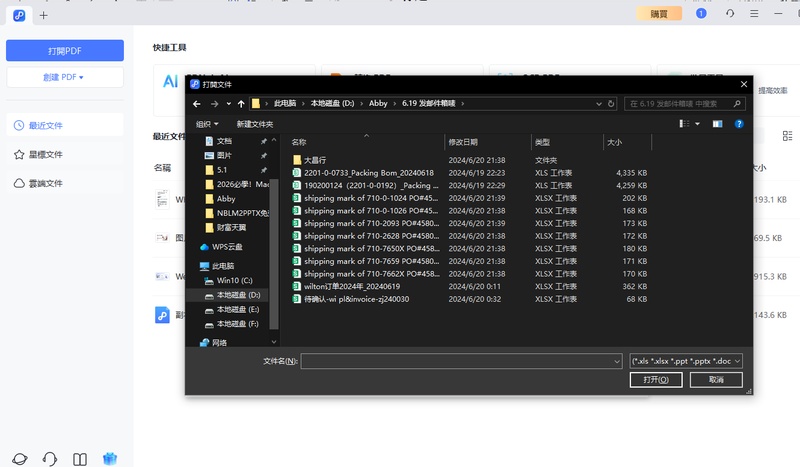Viewport: 800px width, 467px height.
Task: Click the gift box icon at bottom left
Action: click(x=110, y=459)
